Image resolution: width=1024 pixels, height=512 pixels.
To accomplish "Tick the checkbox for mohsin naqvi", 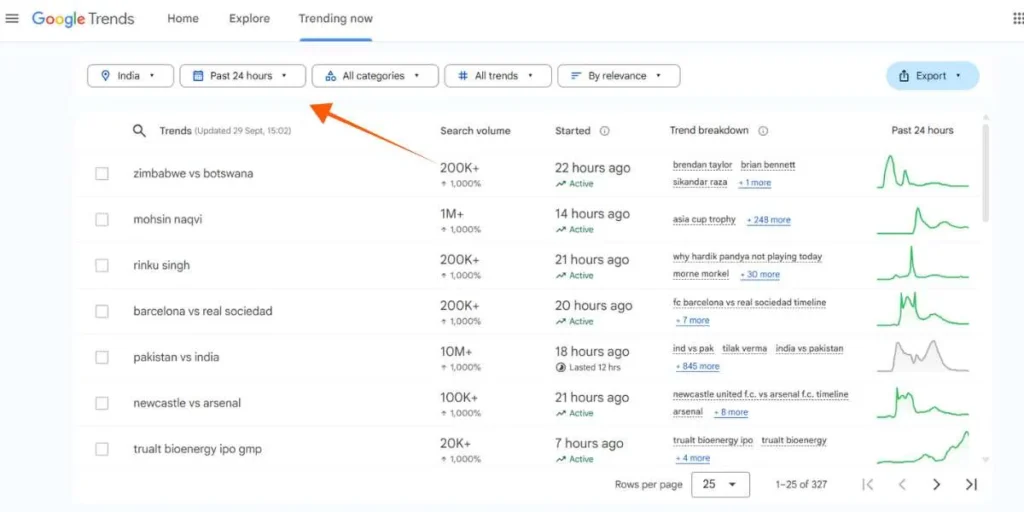I will point(102,220).
